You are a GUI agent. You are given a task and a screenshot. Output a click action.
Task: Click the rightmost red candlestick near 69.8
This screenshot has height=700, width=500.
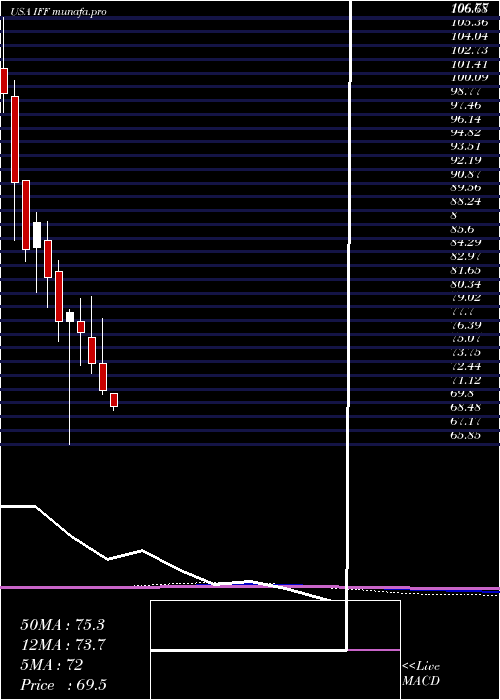click(x=114, y=400)
